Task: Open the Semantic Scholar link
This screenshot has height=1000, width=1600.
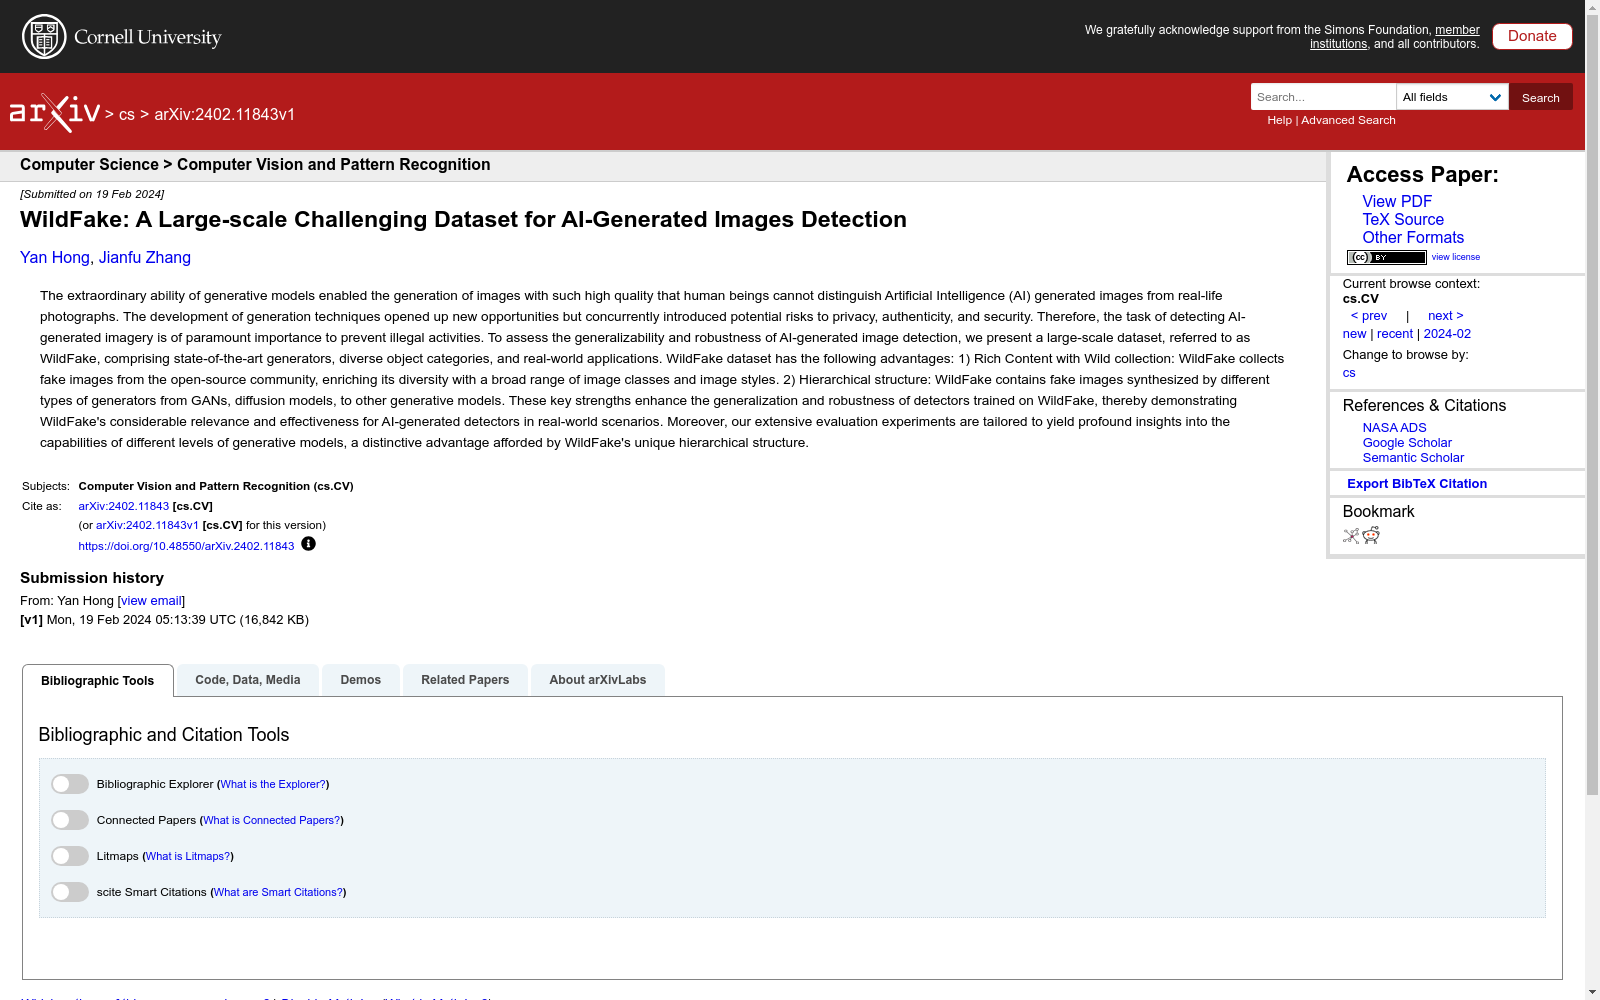Action: 1413,457
